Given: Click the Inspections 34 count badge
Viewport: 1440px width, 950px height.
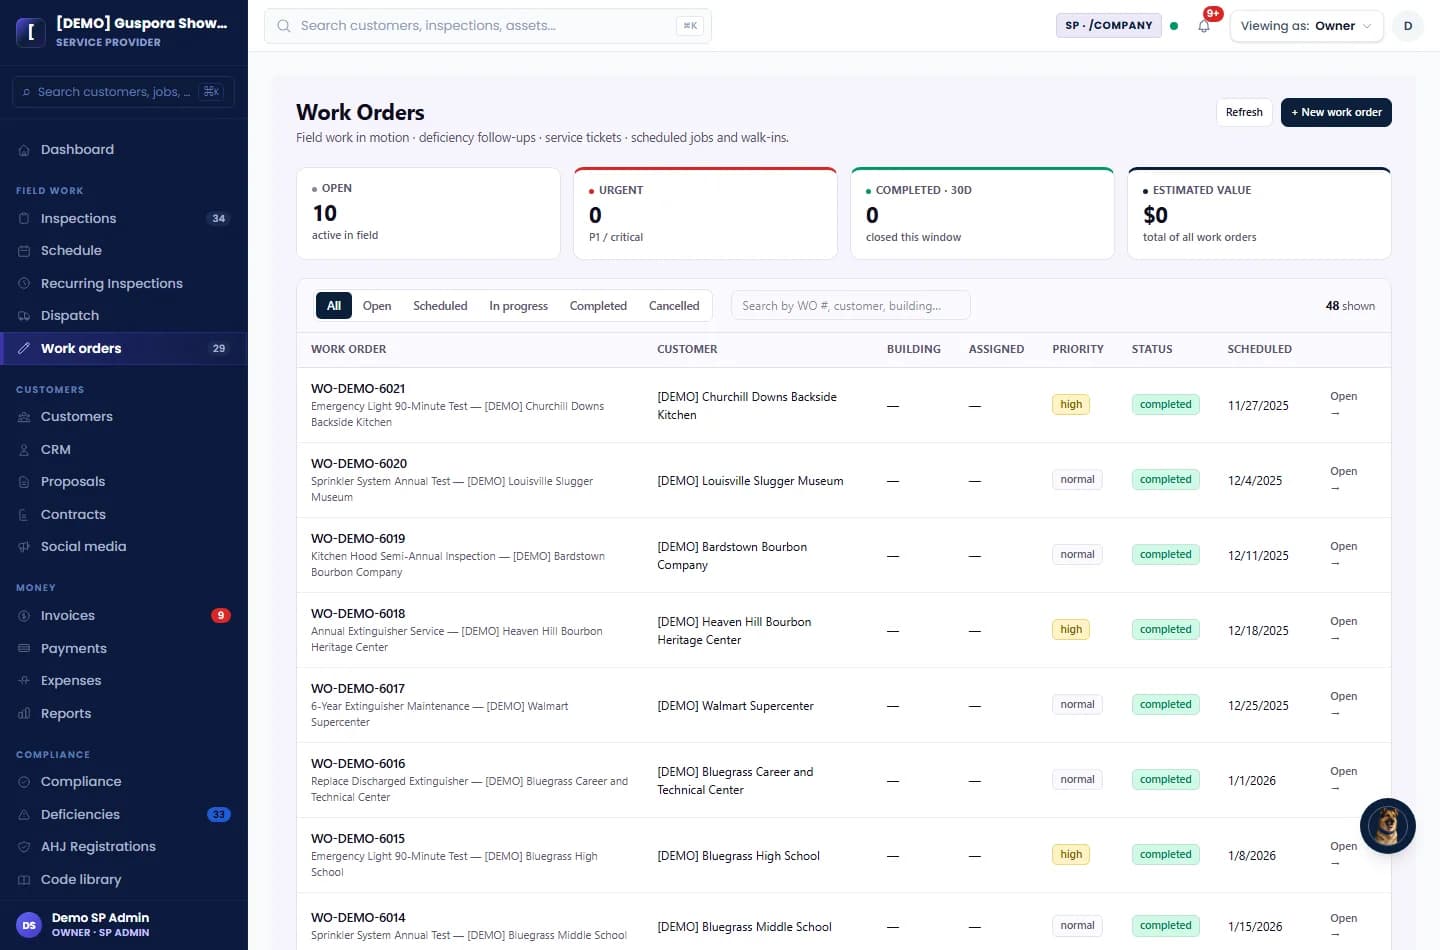Looking at the screenshot, I should point(219,219).
